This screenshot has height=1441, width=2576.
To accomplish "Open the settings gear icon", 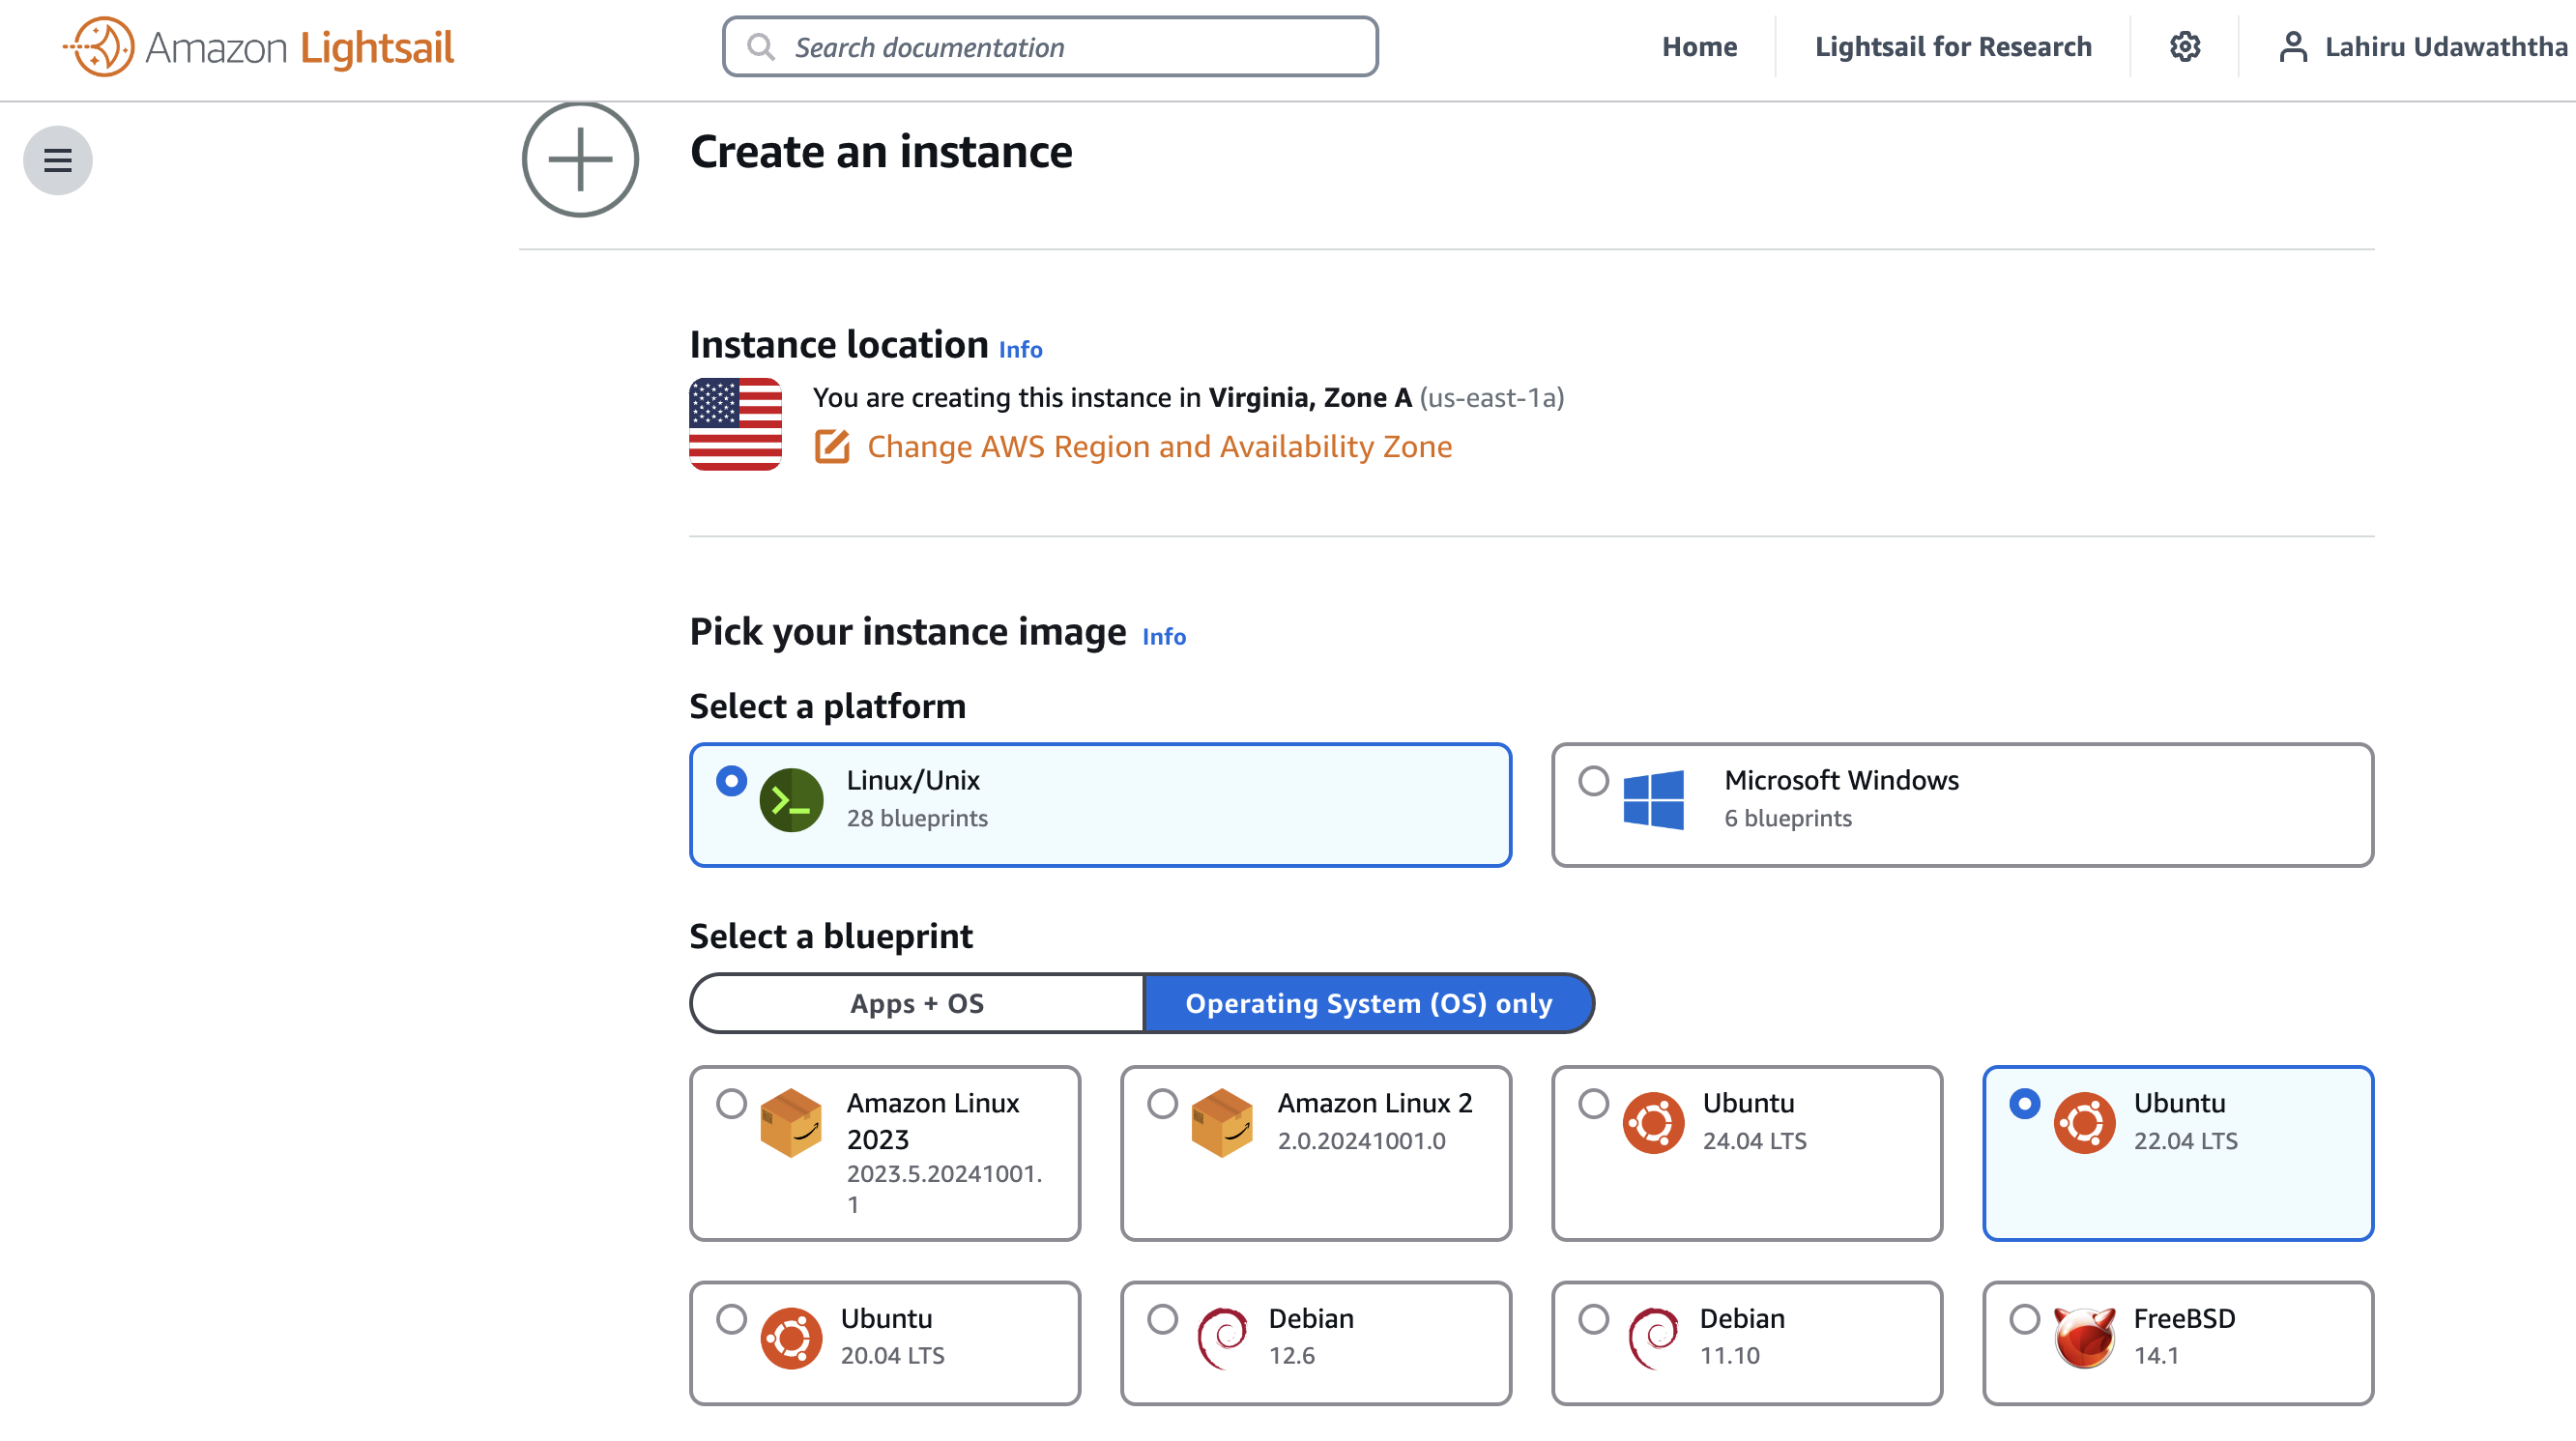I will (2185, 46).
